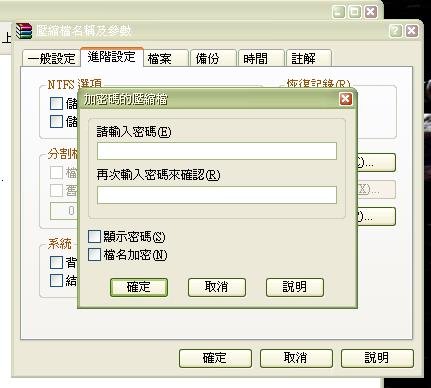This screenshot has width=431, height=388.
Task: Focus the 請輸入密碼 password field
Action: (x=217, y=151)
